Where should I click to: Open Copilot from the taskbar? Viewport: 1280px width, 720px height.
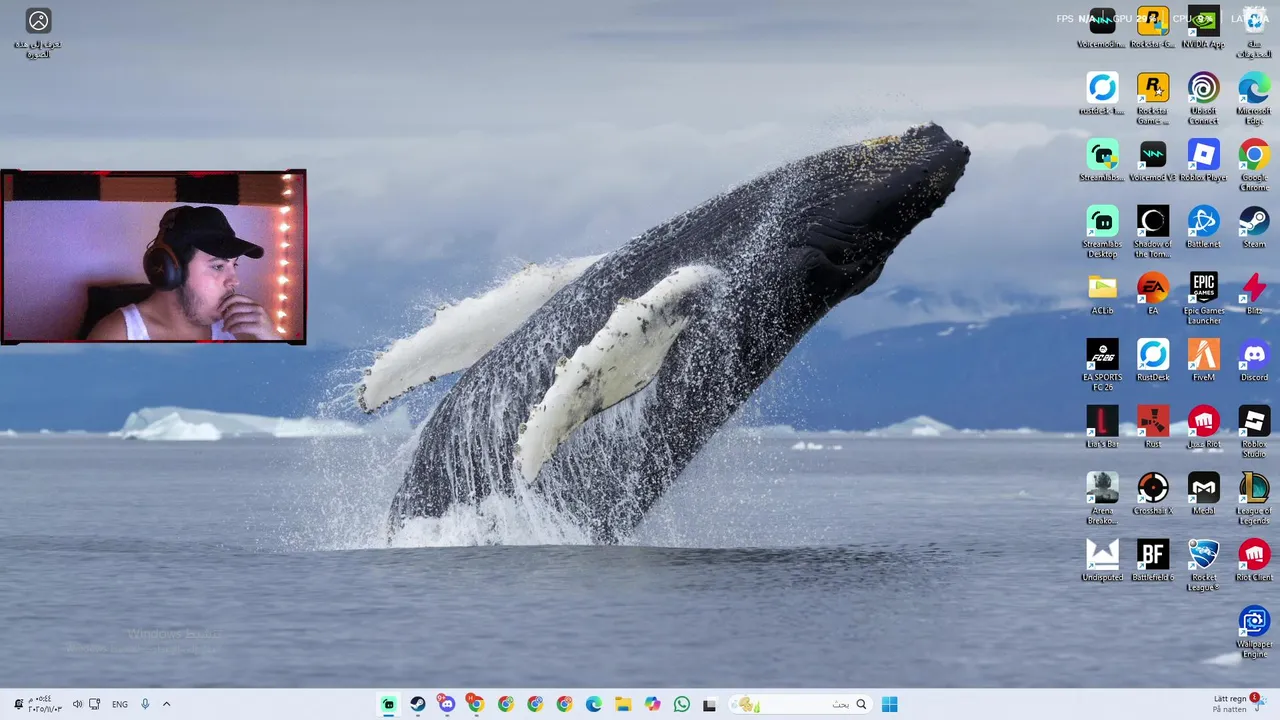(652, 704)
